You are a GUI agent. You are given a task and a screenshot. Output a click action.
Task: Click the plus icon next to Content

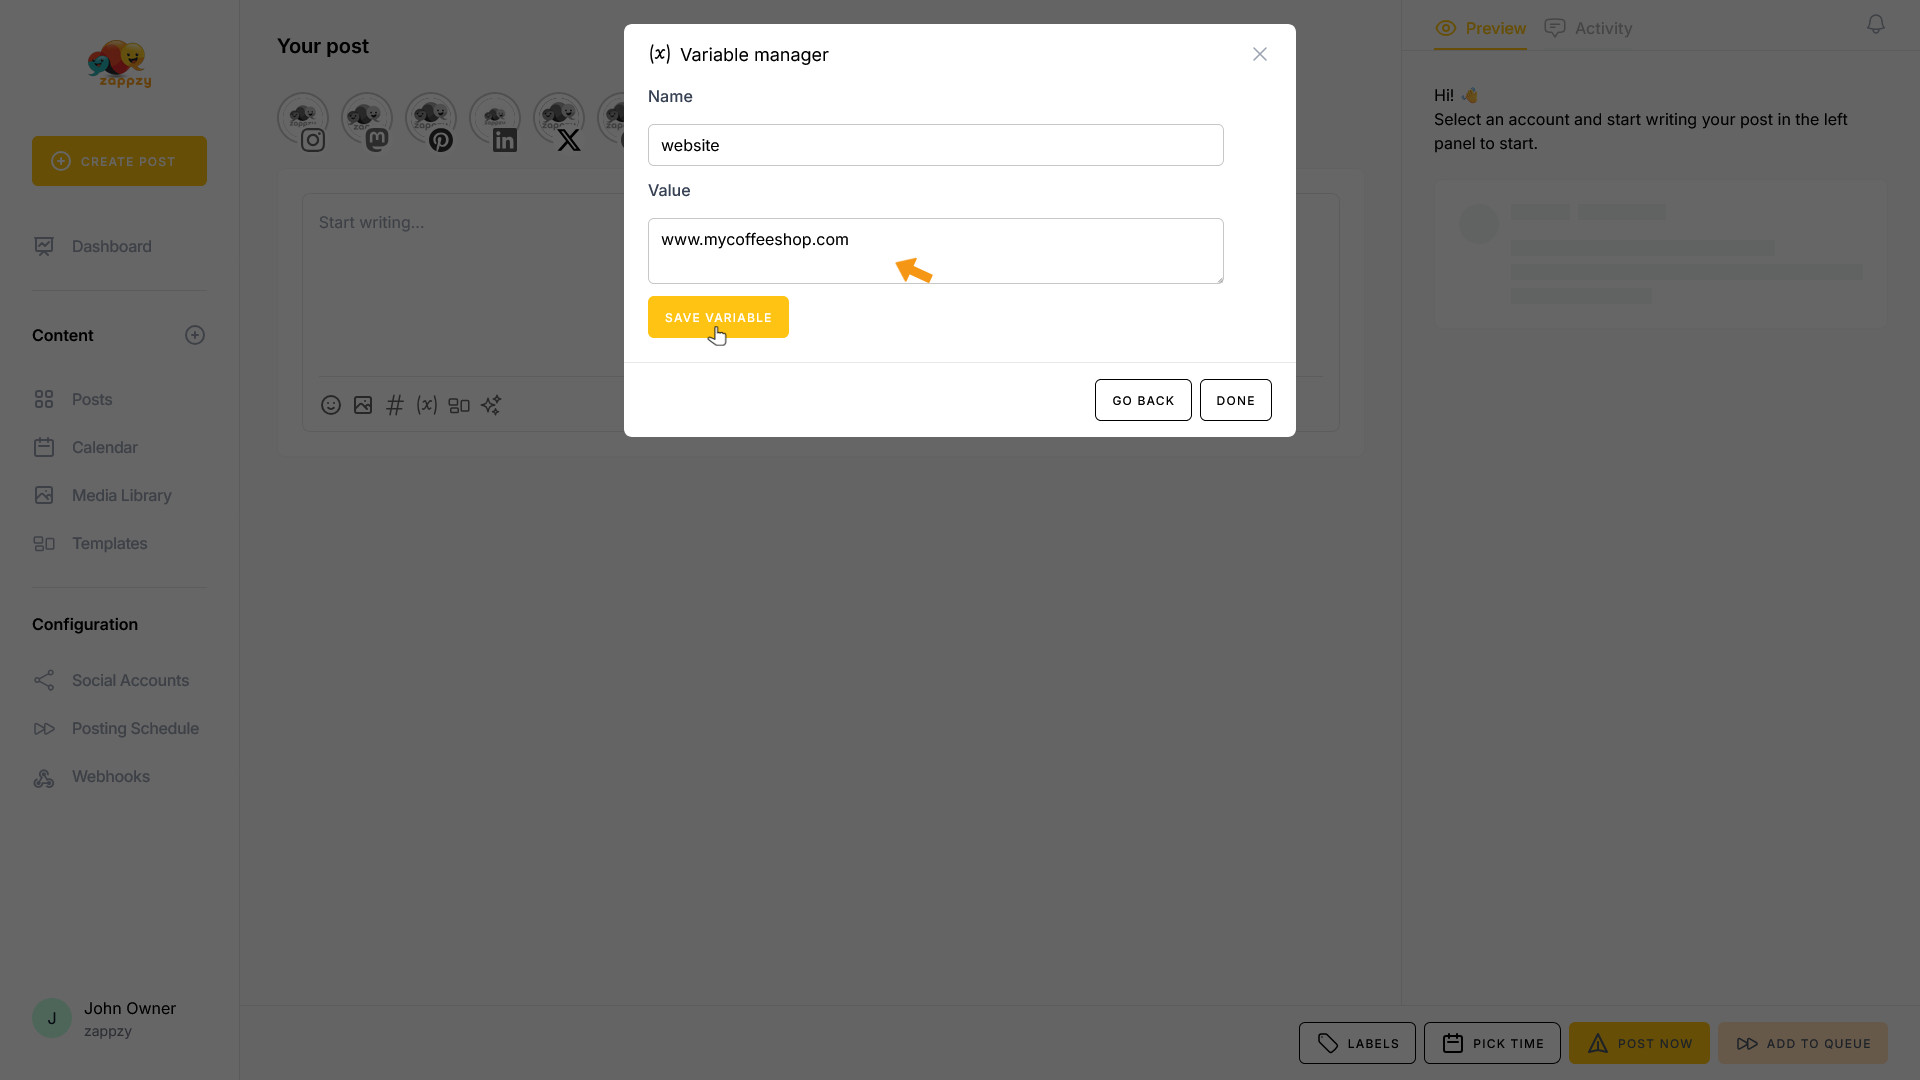(195, 335)
